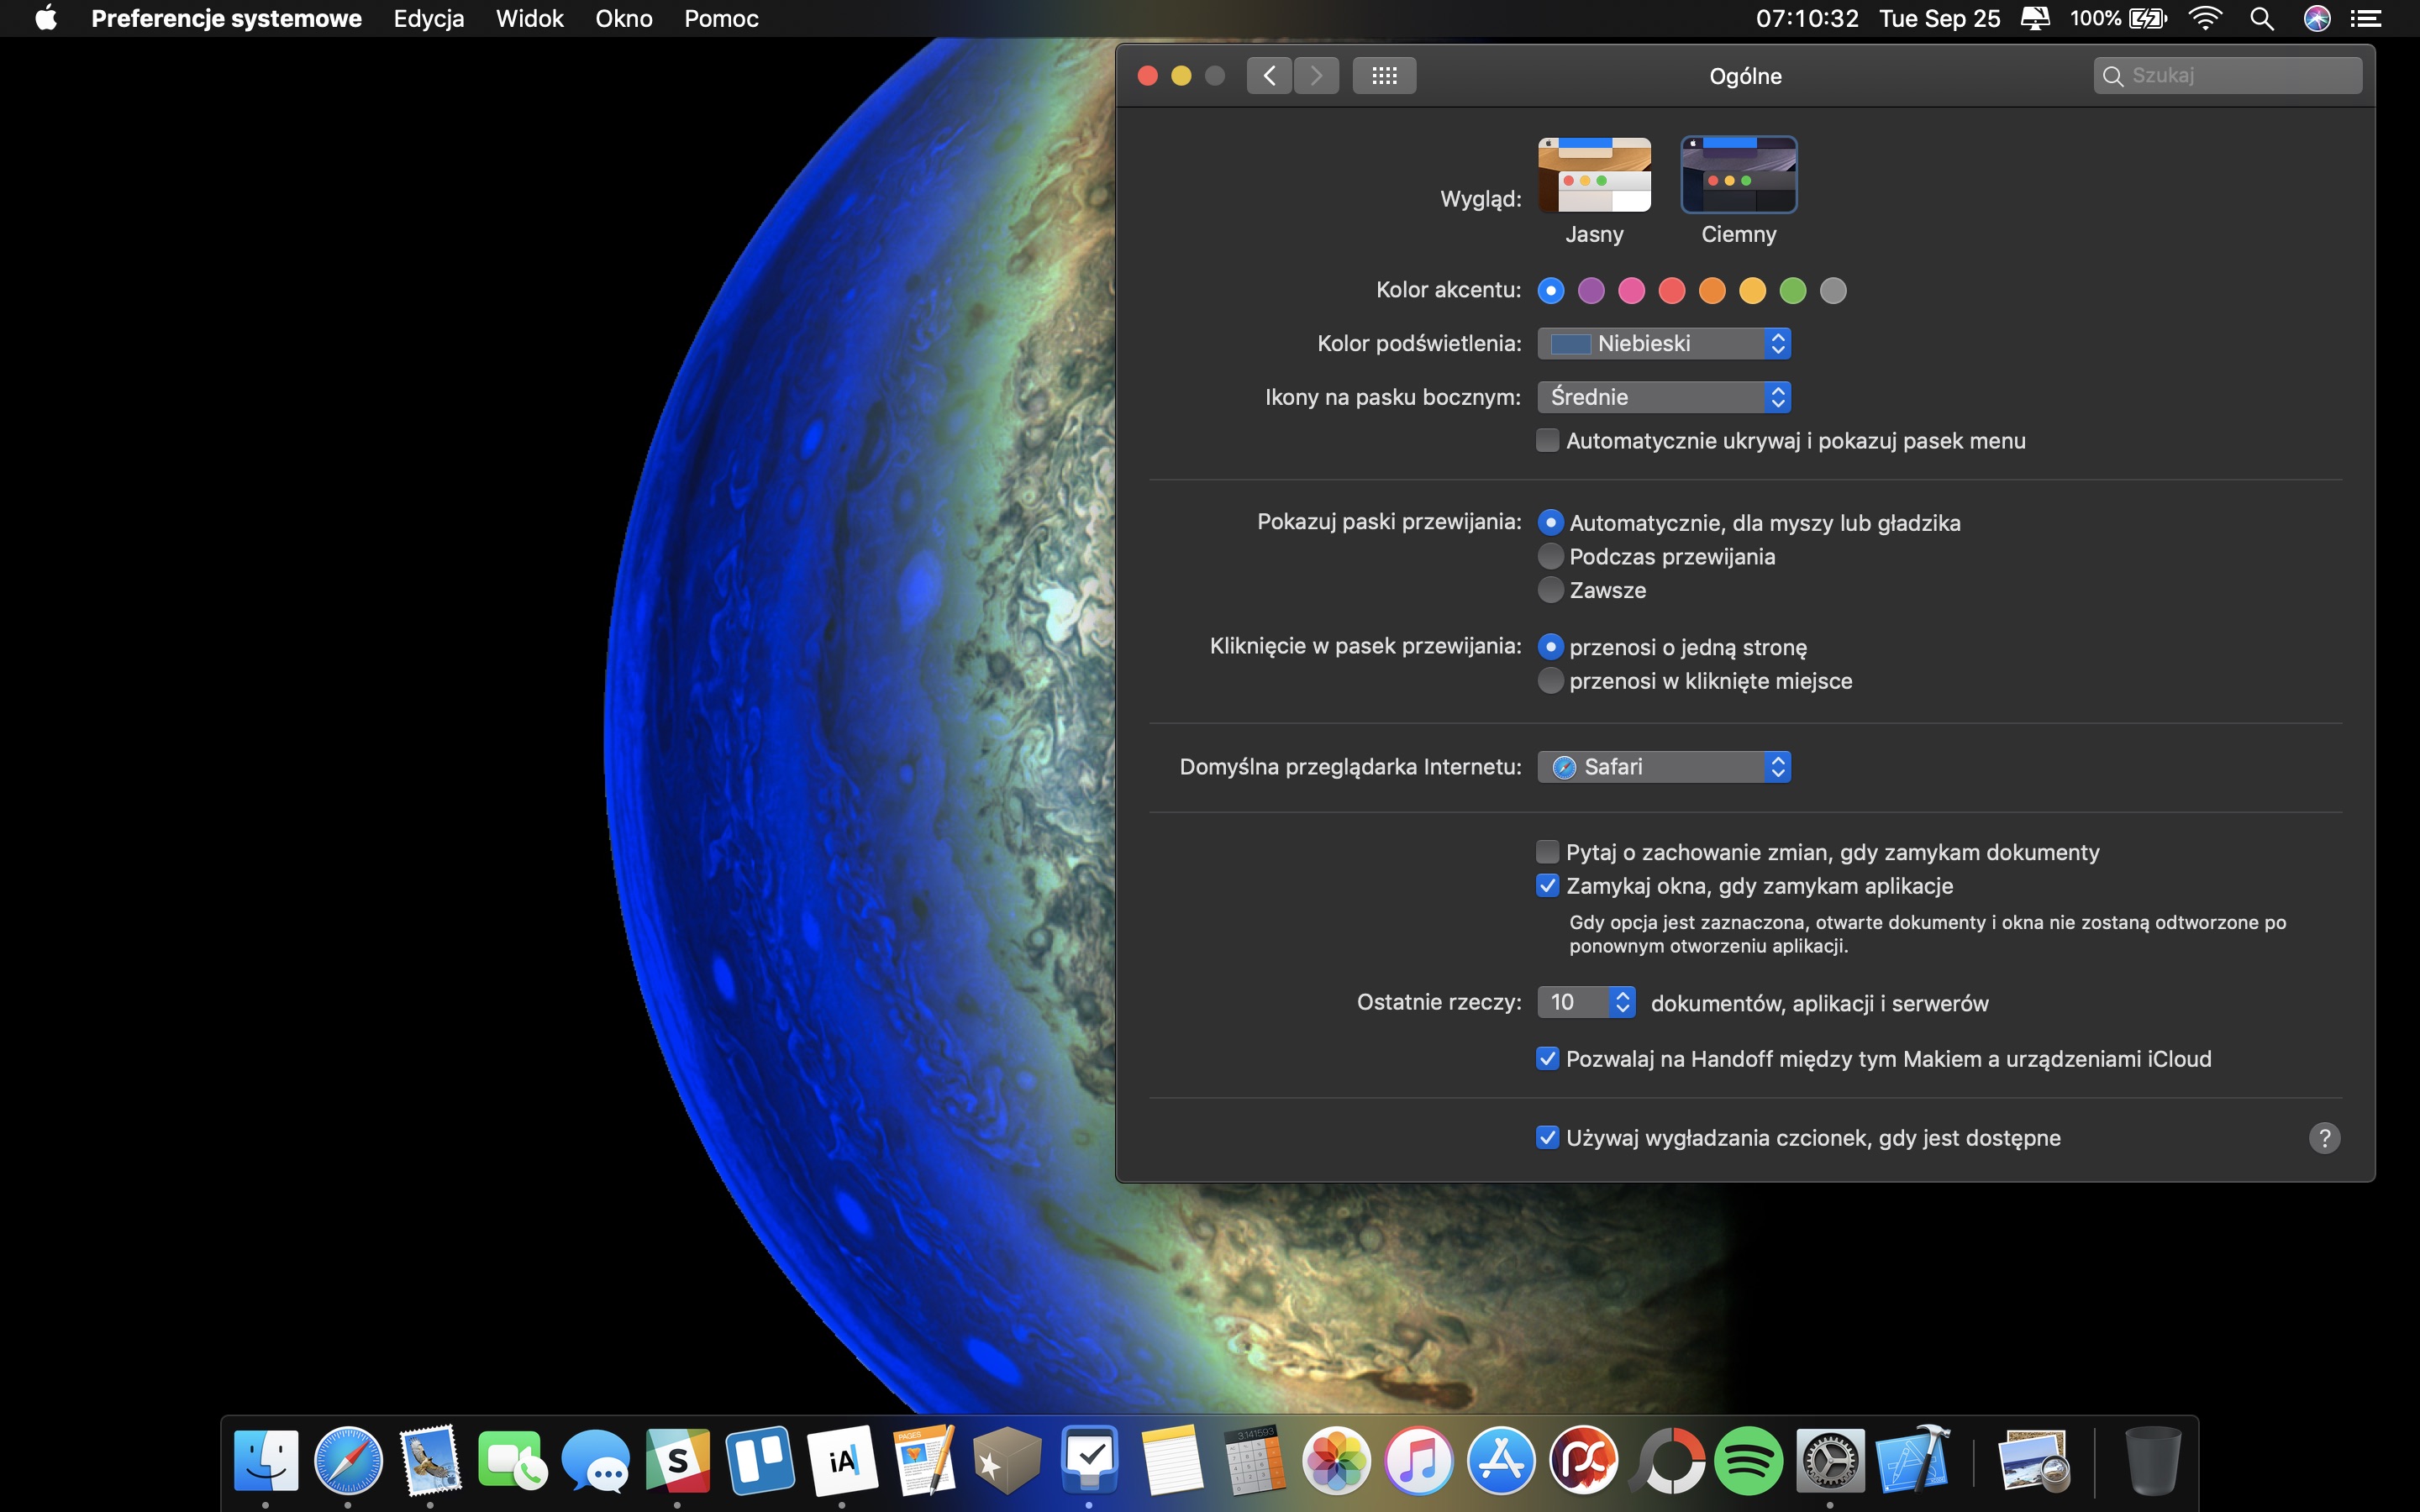Open Finder from the Dock
This screenshot has width=2420, height=1512.
266,1461
